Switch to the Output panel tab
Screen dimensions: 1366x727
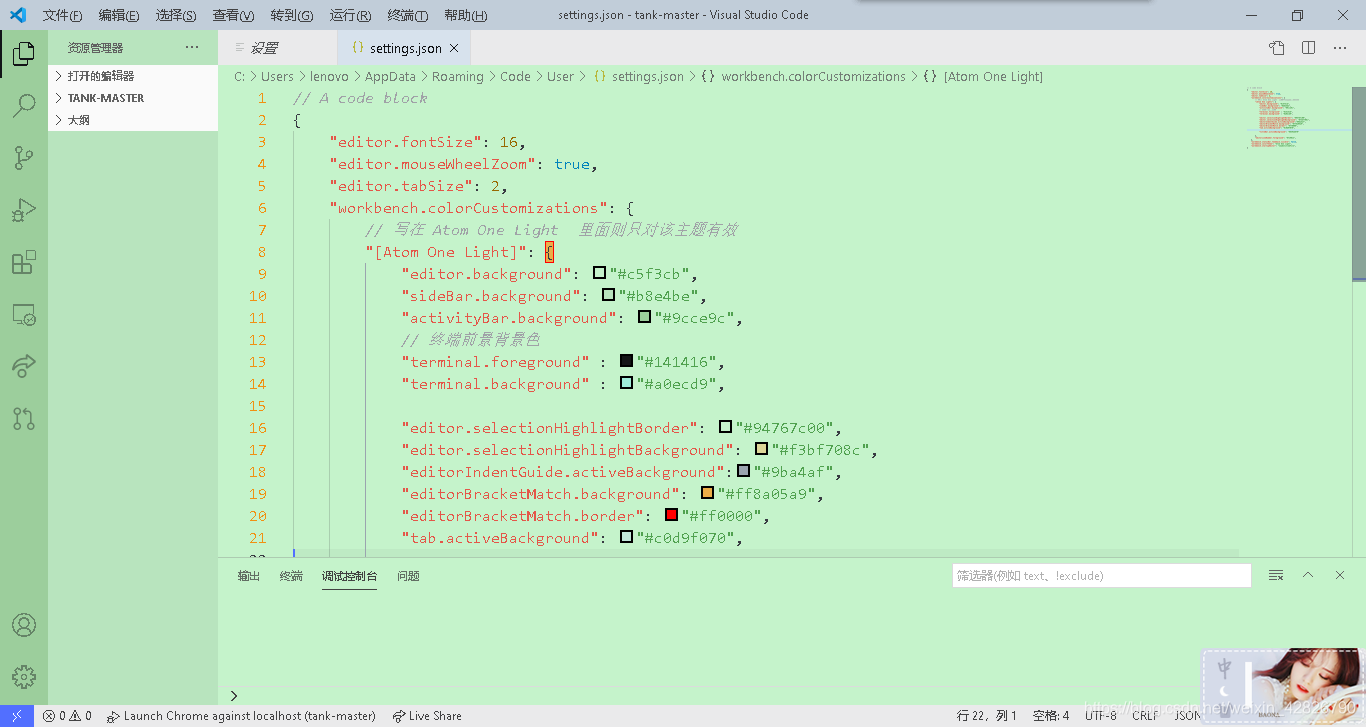click(249, 576)
